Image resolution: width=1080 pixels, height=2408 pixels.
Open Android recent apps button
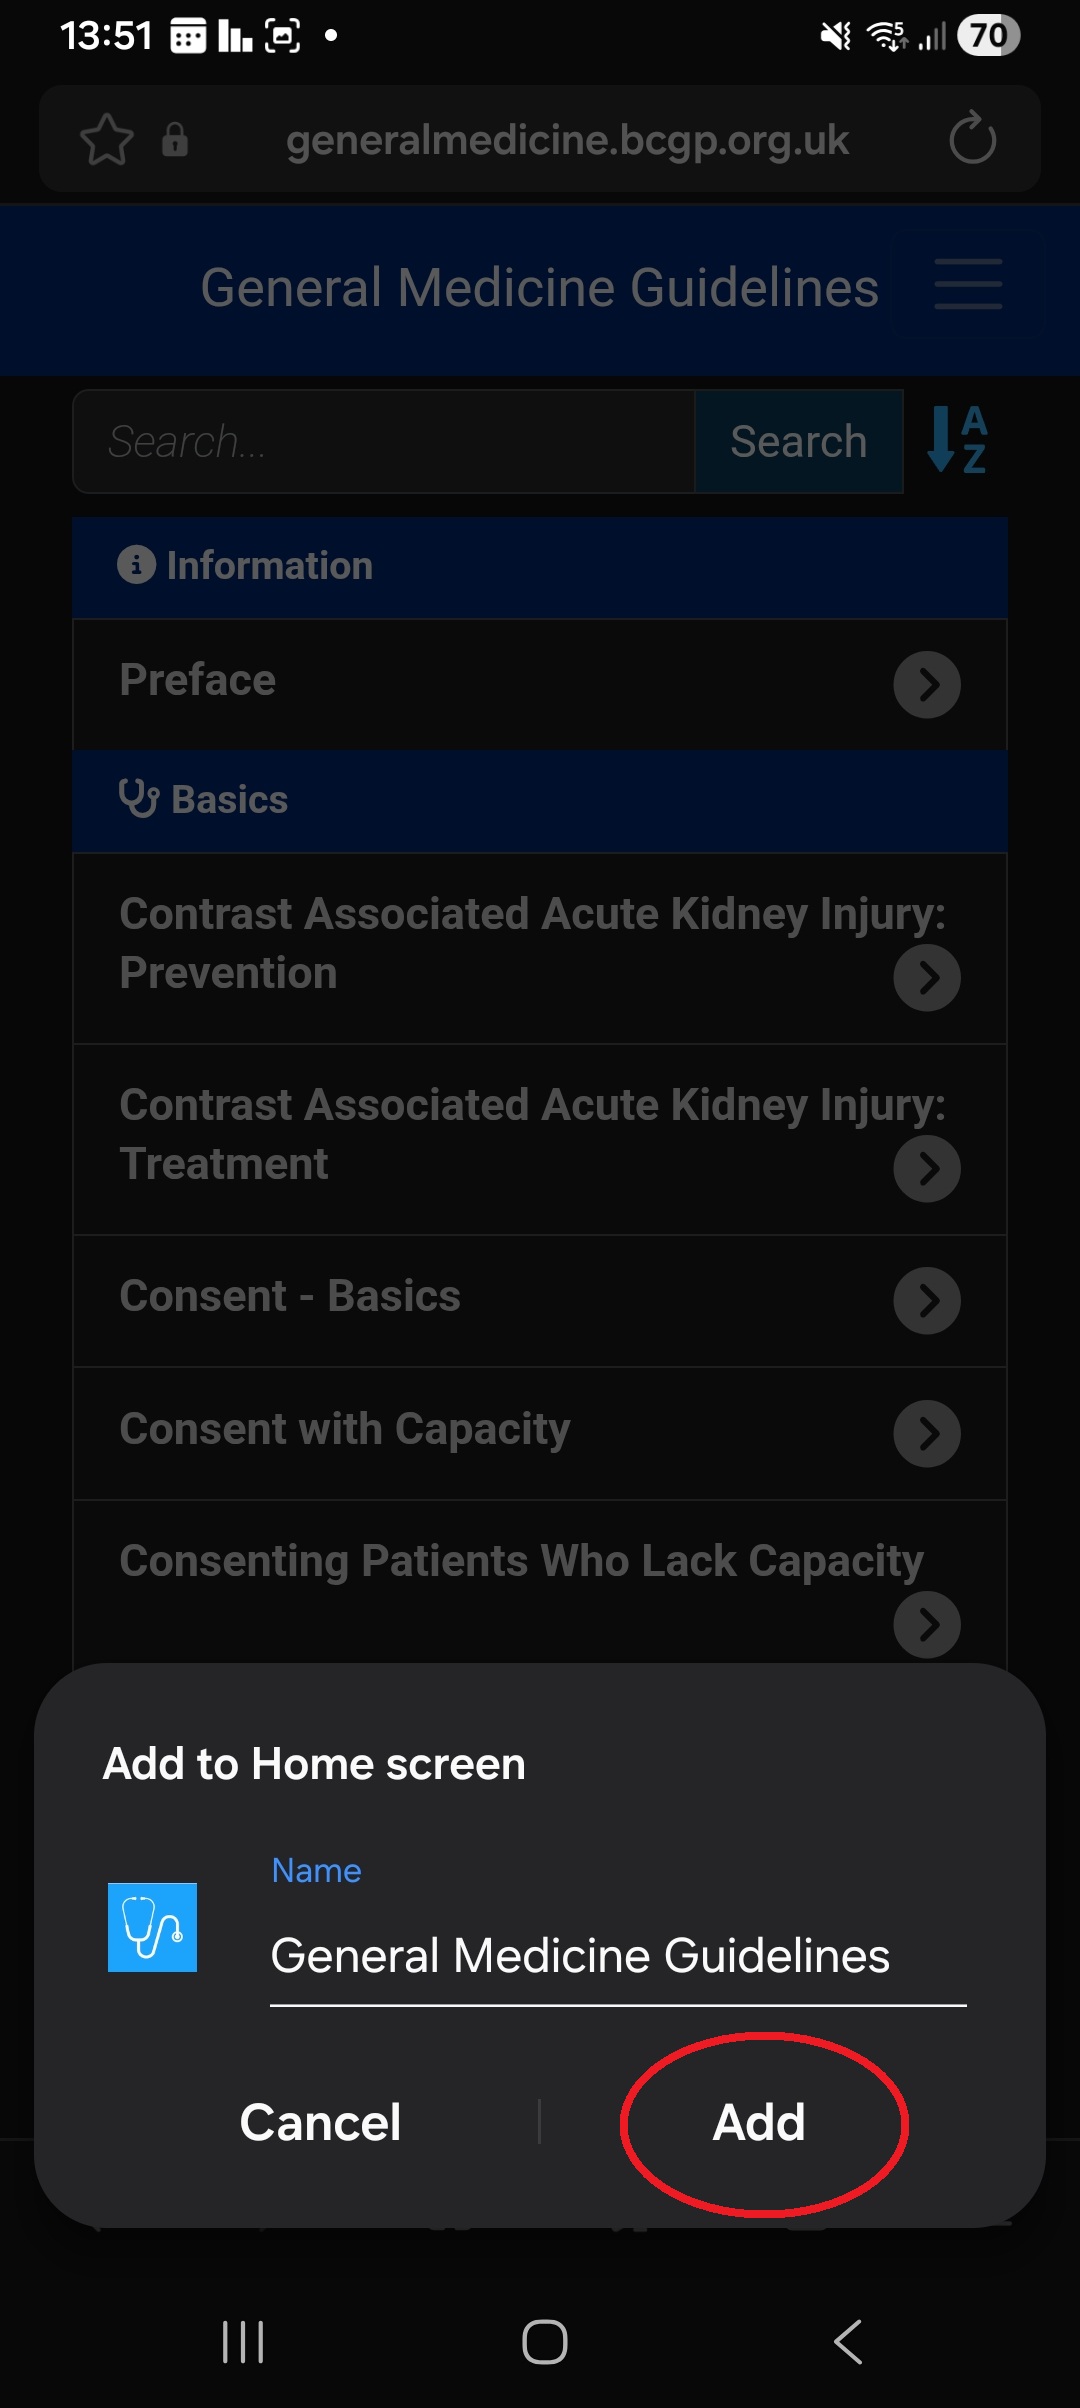point(243,2342)
